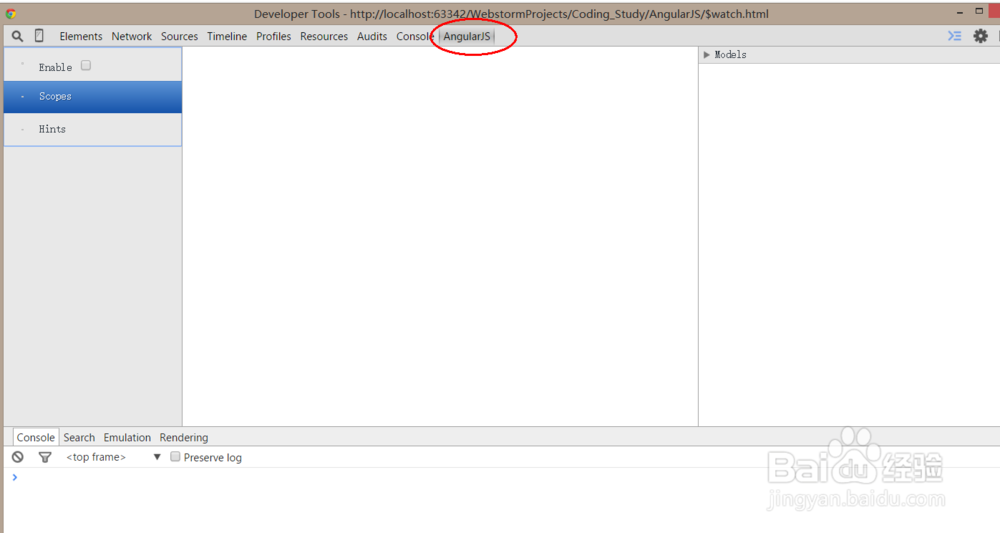This screenshot has height=533, width=1000.
Task: Click the magnifier inspect element icon
Action: [17, 36]
